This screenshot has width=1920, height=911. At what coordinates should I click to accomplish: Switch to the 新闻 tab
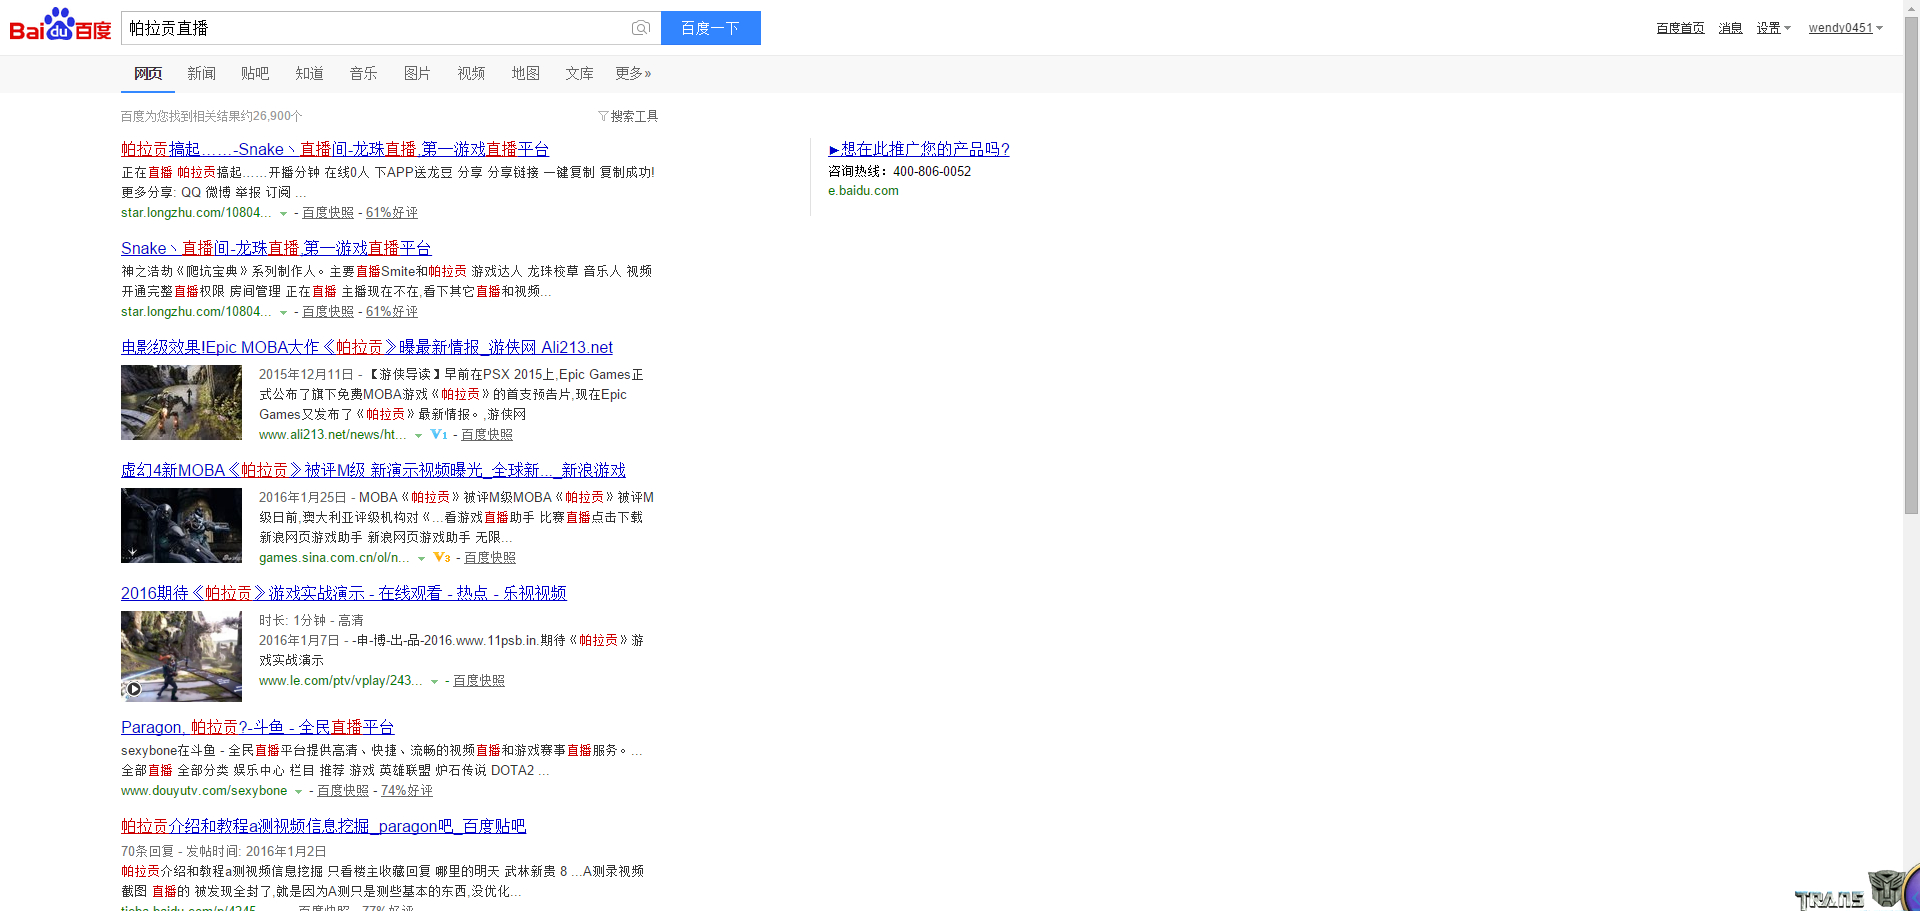(x=202, y=73)
